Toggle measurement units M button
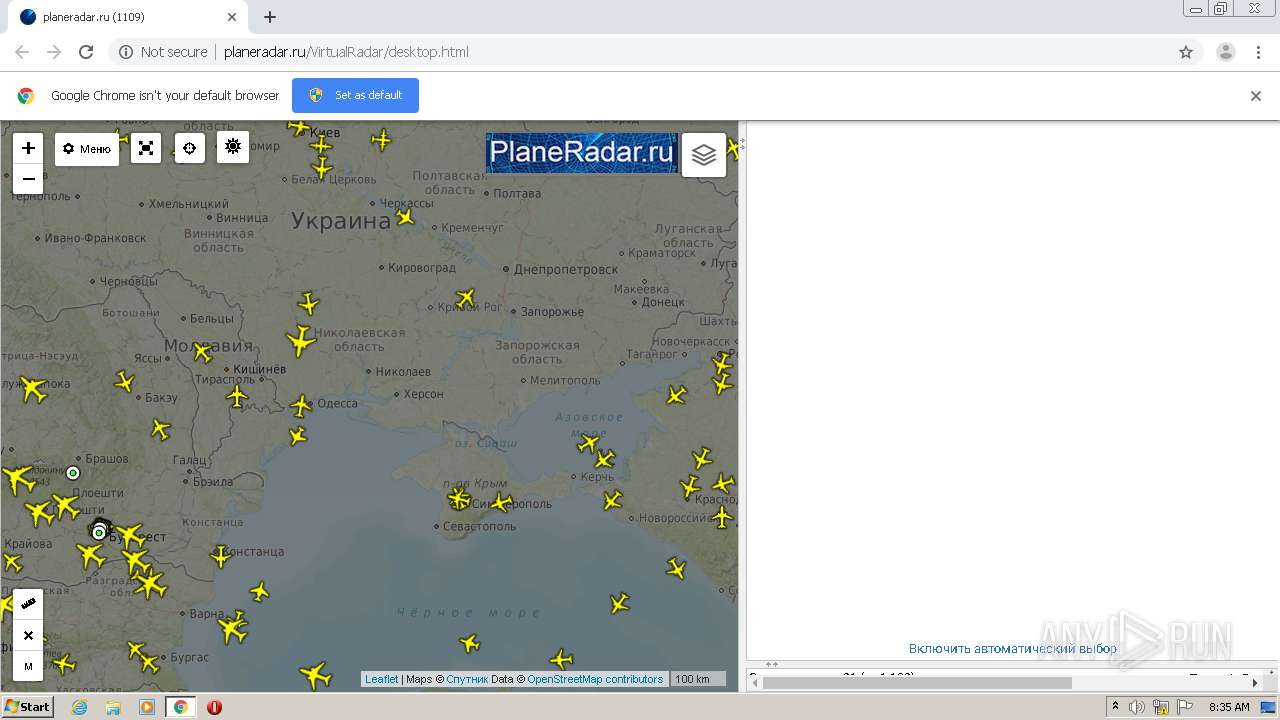The width and height of the screenshot is (1280, 720). (28, 666)
